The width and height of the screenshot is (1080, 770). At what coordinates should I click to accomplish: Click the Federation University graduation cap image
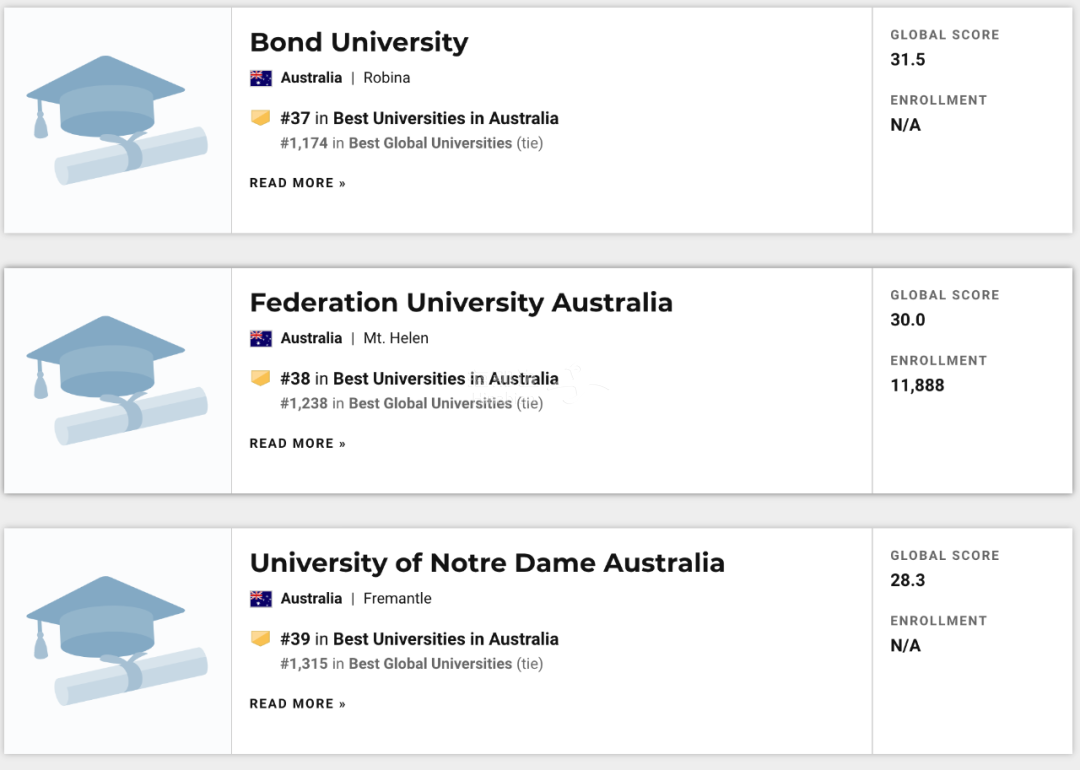point(117,380)
